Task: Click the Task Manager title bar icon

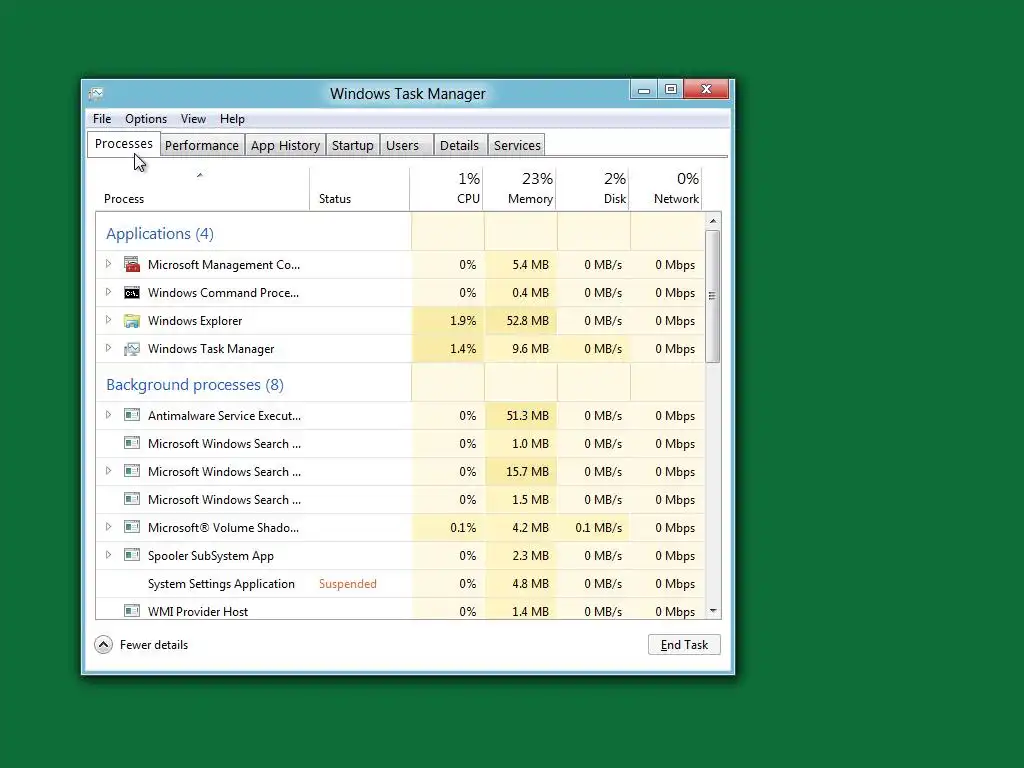Action: tap(96, 94)
